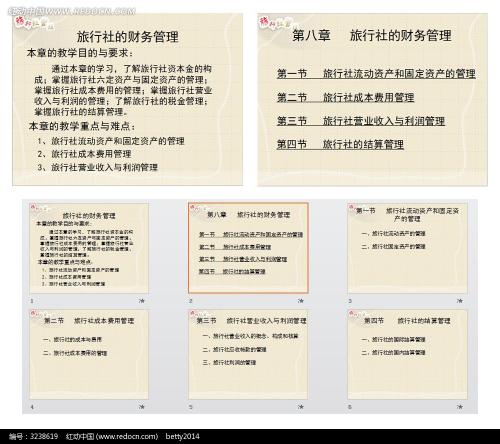Click 第一节 link in slide 2 thumbnail
The image size is (500, 444).
click(251, 235)
